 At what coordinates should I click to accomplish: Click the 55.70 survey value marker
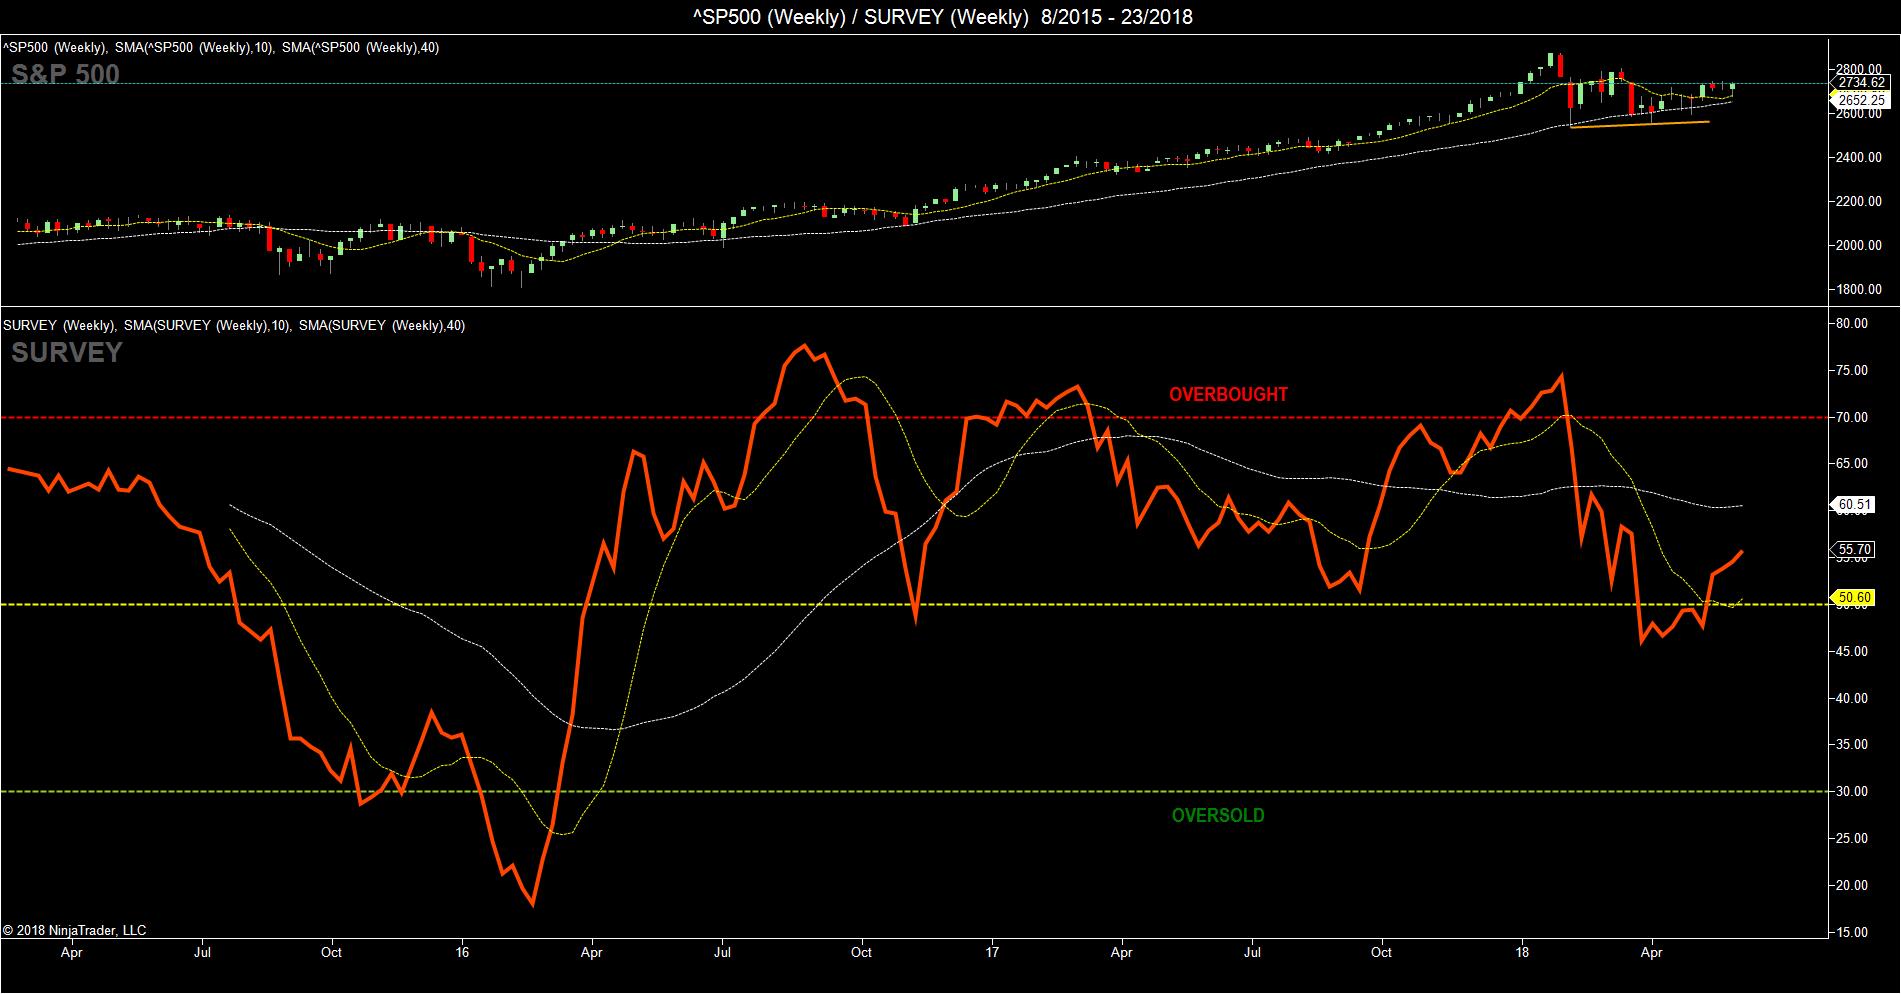tap(1852, 549)
